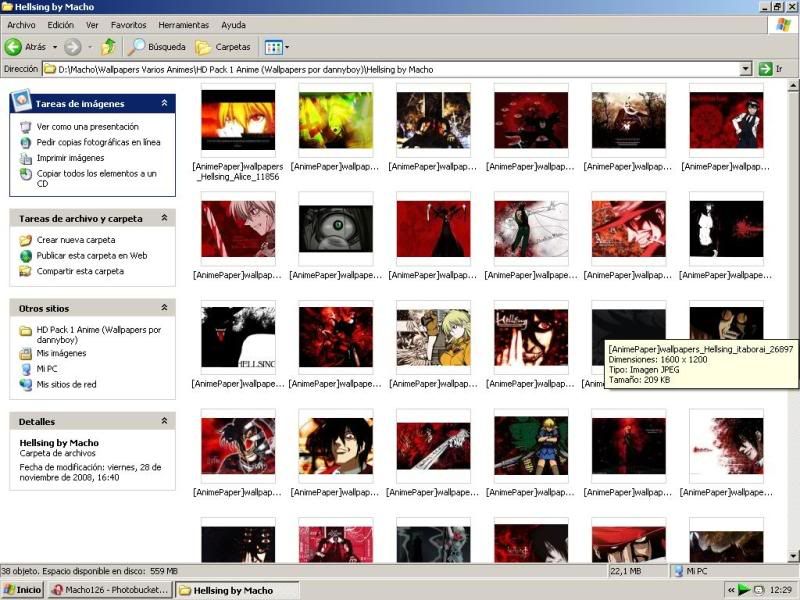Click the Inicio start button
This screenshot has width=800, height=600.
pos(23,590)
